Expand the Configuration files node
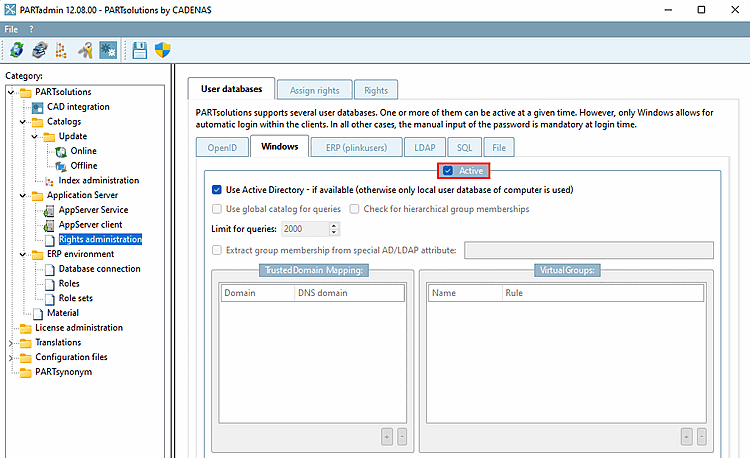Viewport: 750px width, 458px height. click(11, 358)
